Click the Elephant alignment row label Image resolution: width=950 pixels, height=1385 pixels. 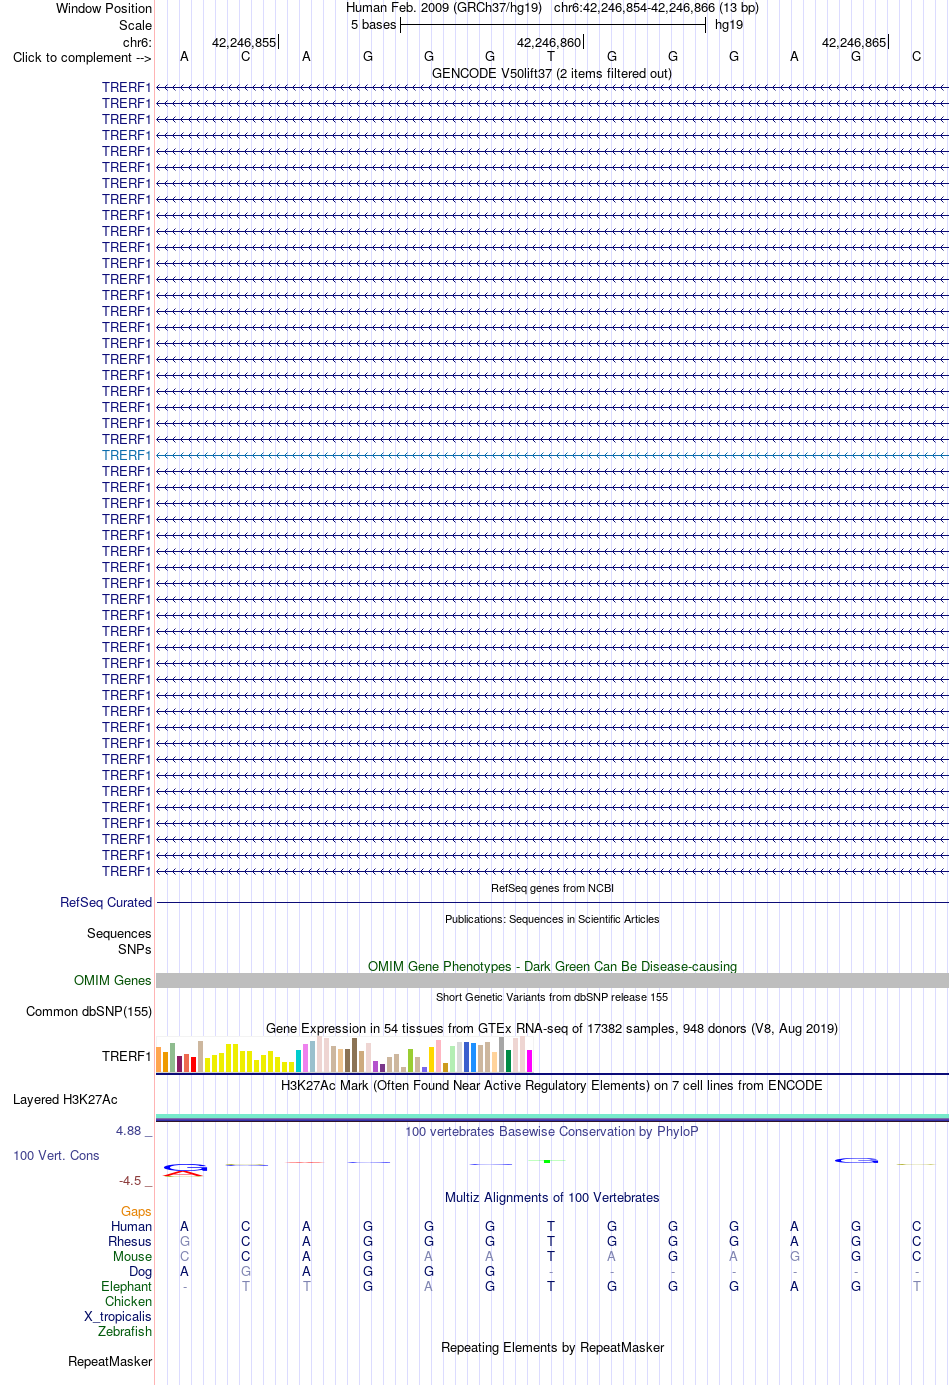pyautogui.click(x=126, y=1286)
